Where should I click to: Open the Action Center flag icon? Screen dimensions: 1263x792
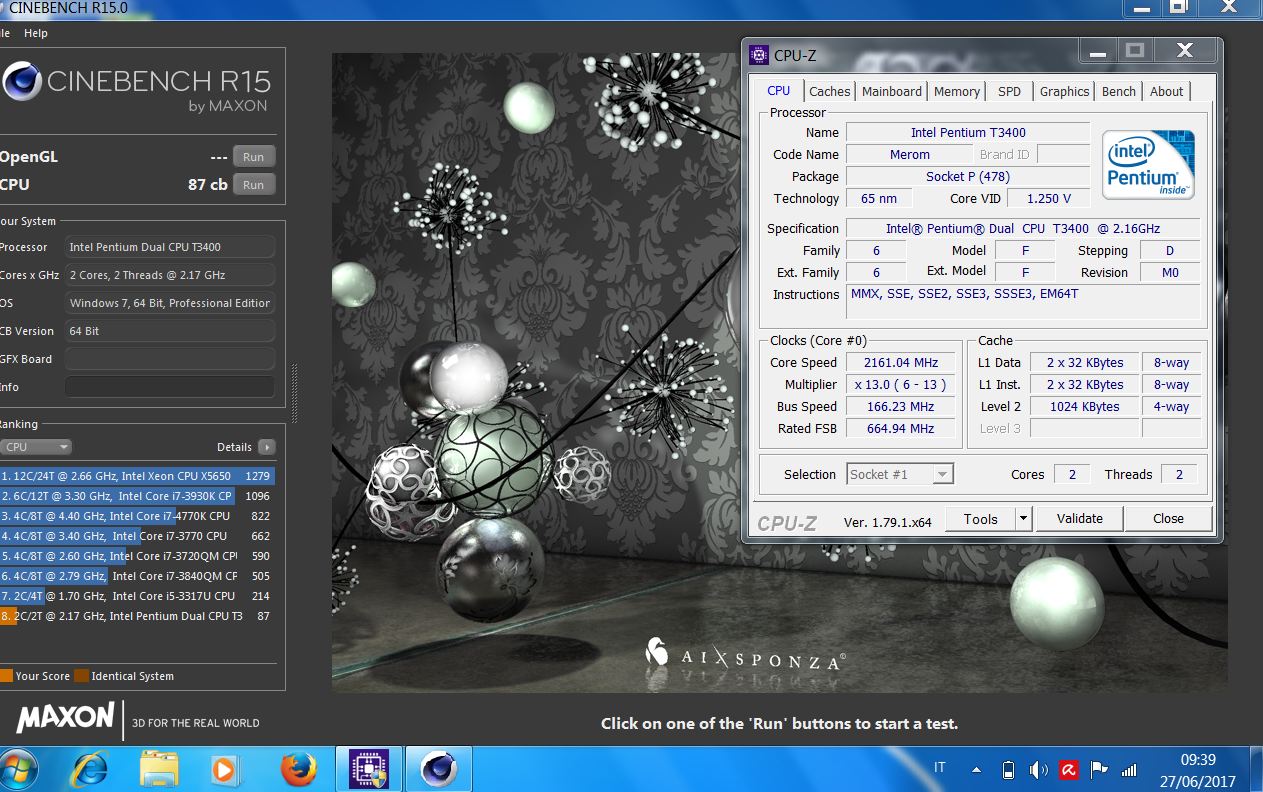(x=1099, y=770)
